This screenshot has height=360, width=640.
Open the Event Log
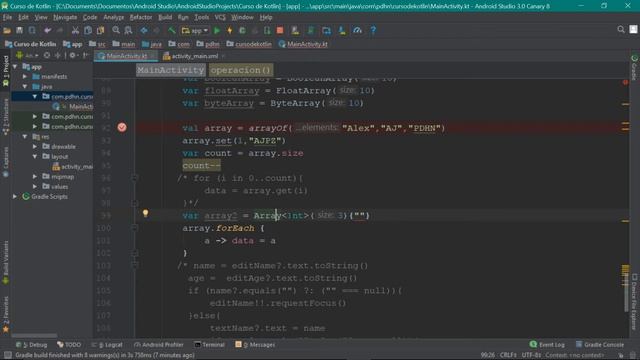(547, 345)
